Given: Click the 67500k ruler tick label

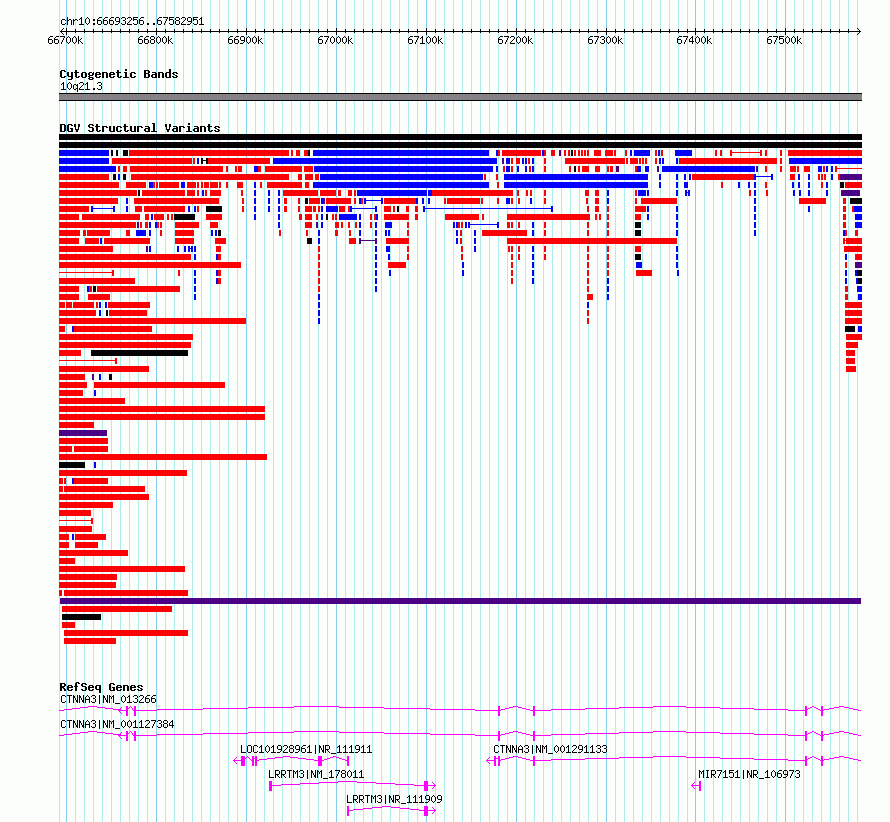Looking at the screenshot, I should pyautogui.click(x=784, y=40).
